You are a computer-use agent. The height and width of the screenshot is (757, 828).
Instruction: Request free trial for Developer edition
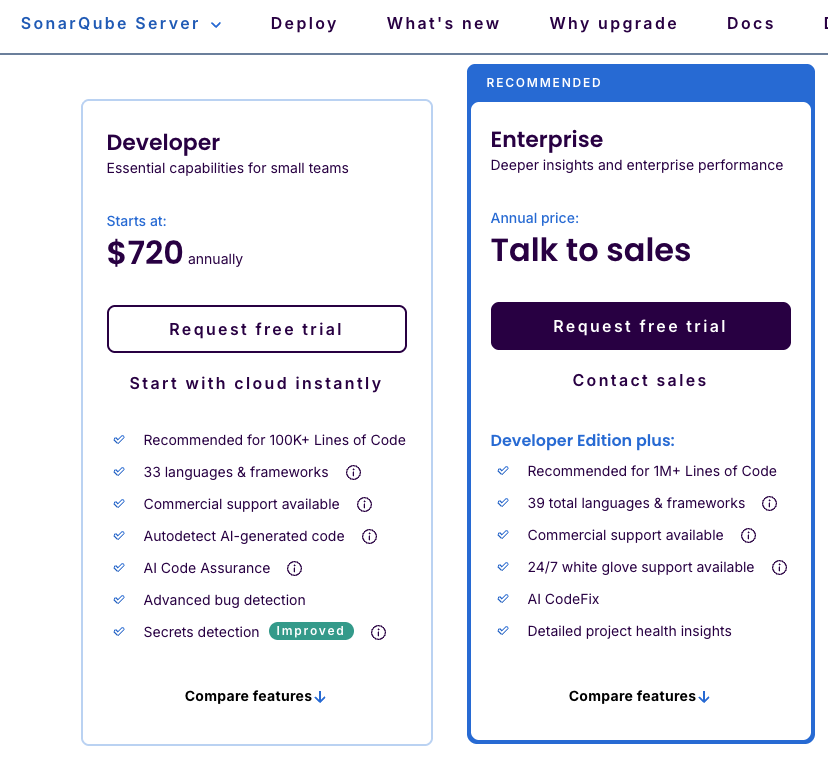coord(256,329)
